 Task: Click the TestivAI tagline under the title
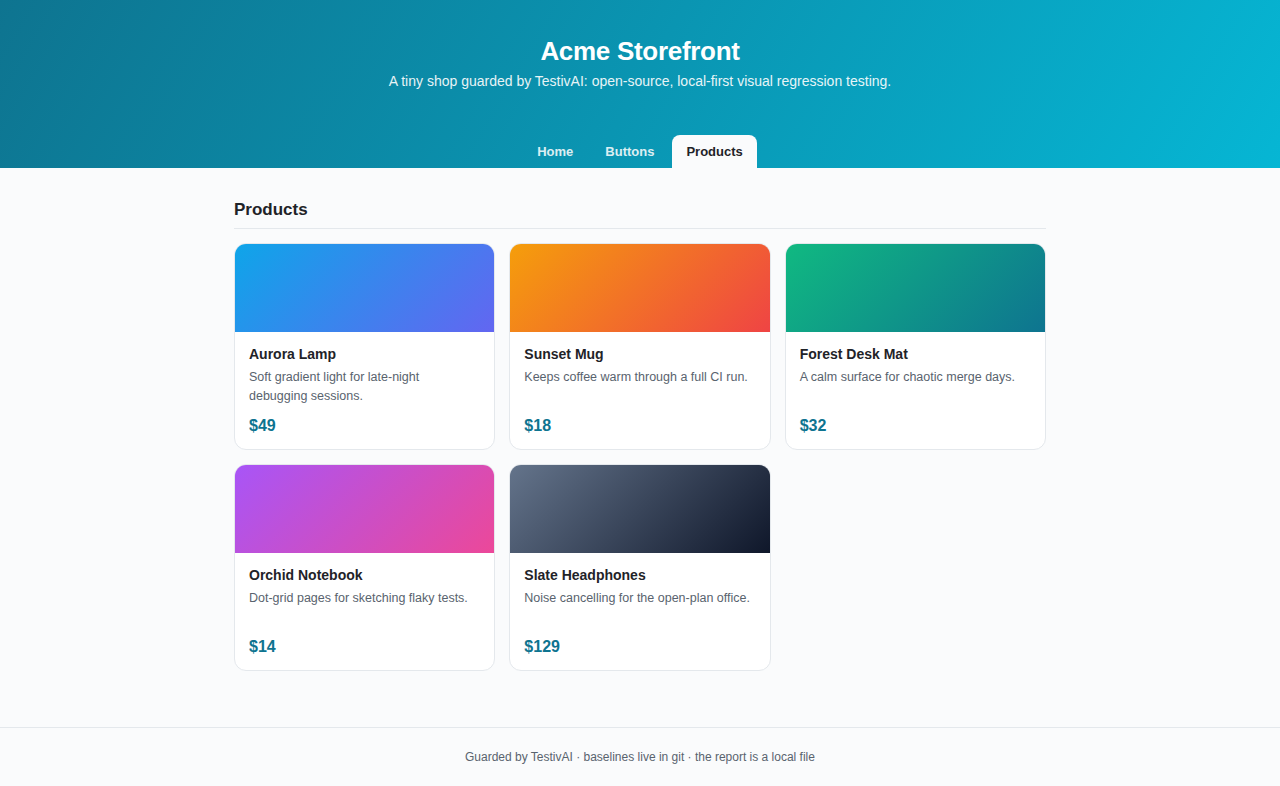(640, 81)
